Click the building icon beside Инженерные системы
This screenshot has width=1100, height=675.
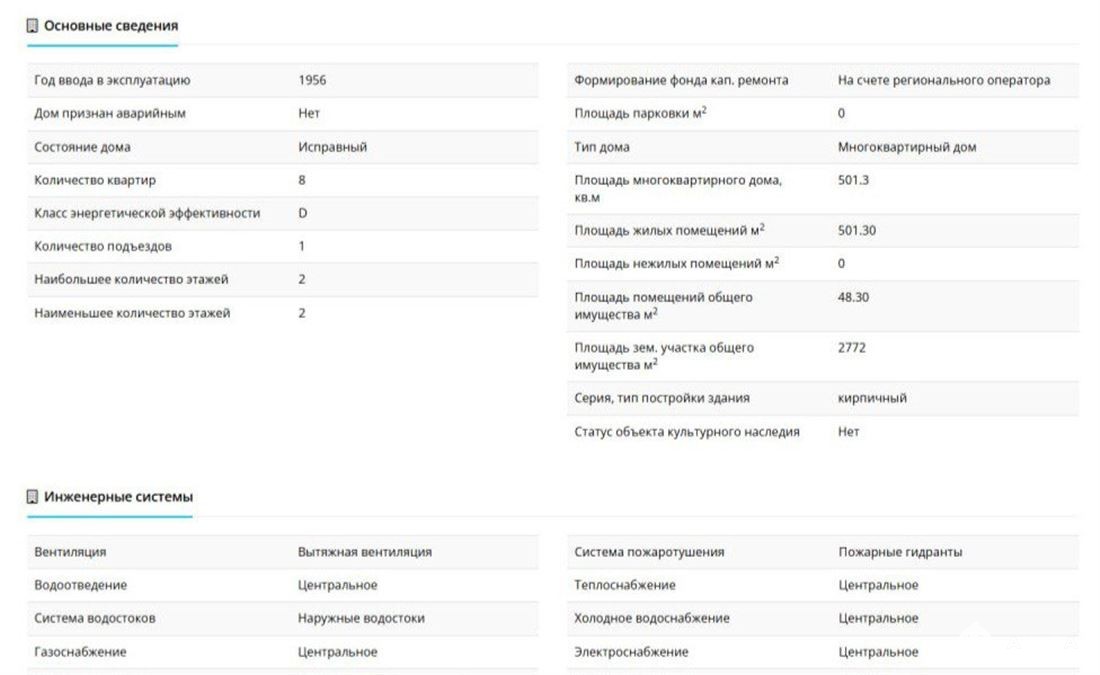click(32, 496)
